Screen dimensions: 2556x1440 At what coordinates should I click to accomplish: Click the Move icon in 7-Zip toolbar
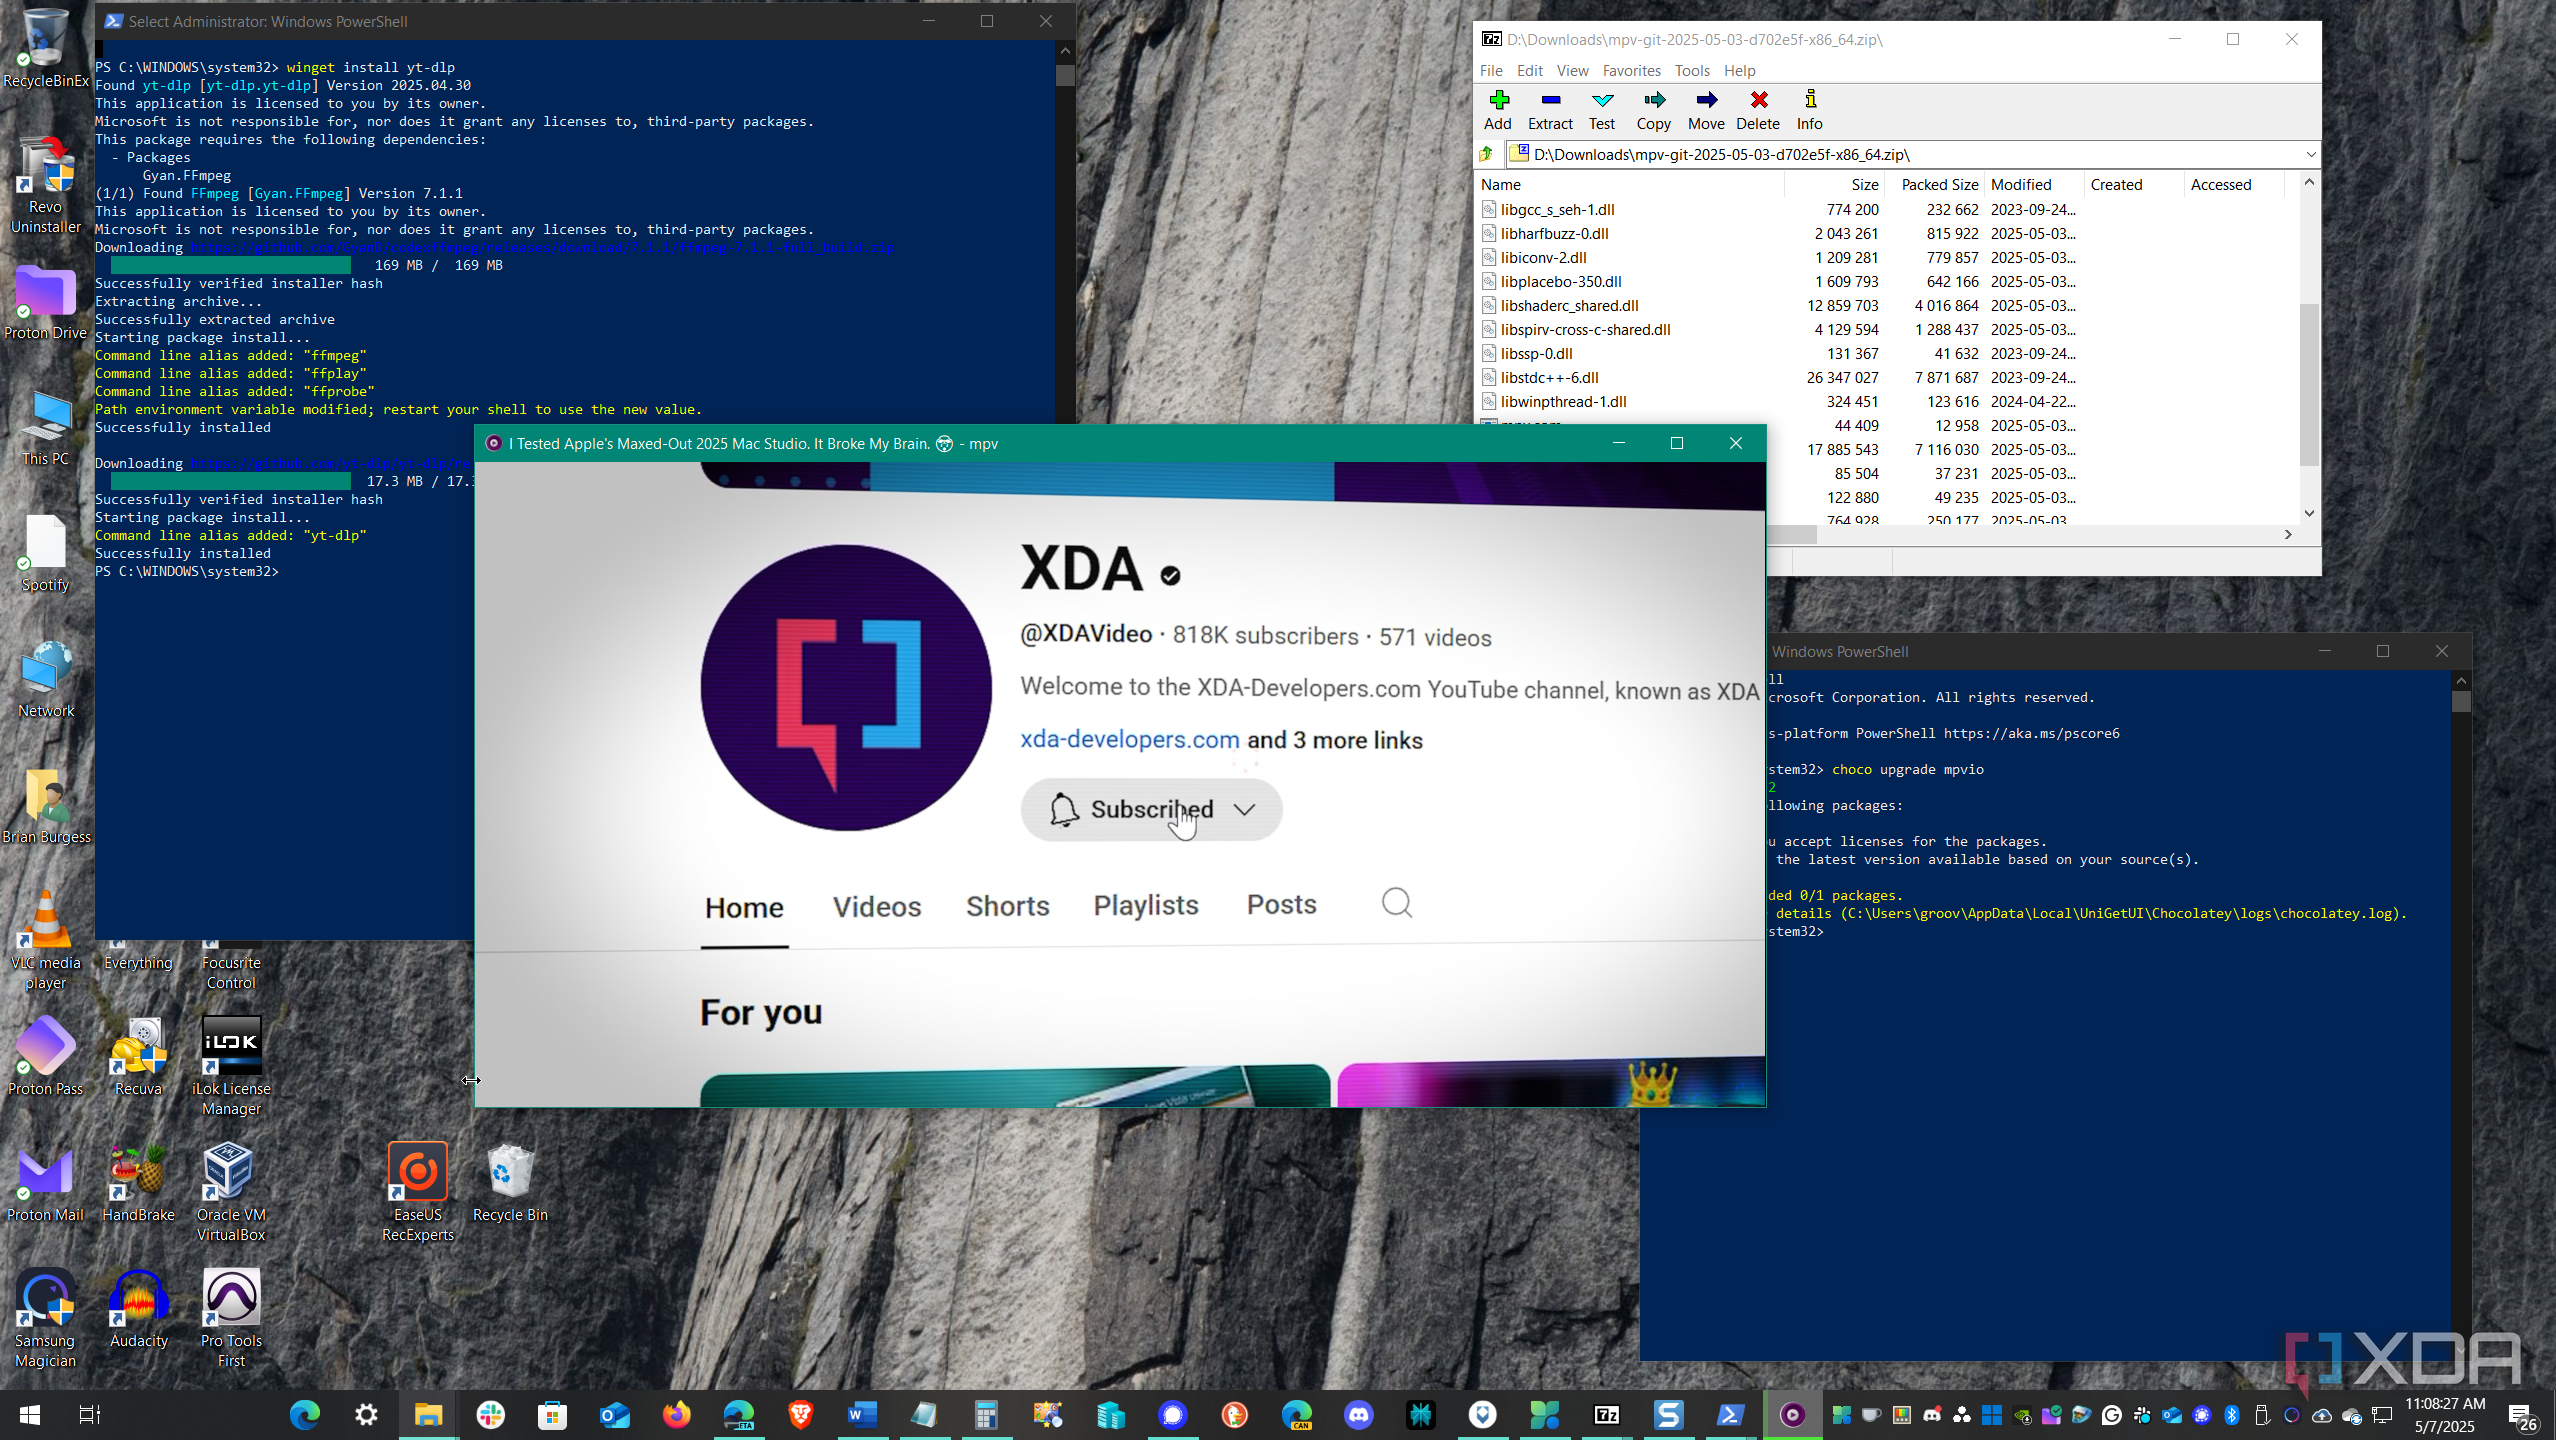click(x=1706, y=110)
